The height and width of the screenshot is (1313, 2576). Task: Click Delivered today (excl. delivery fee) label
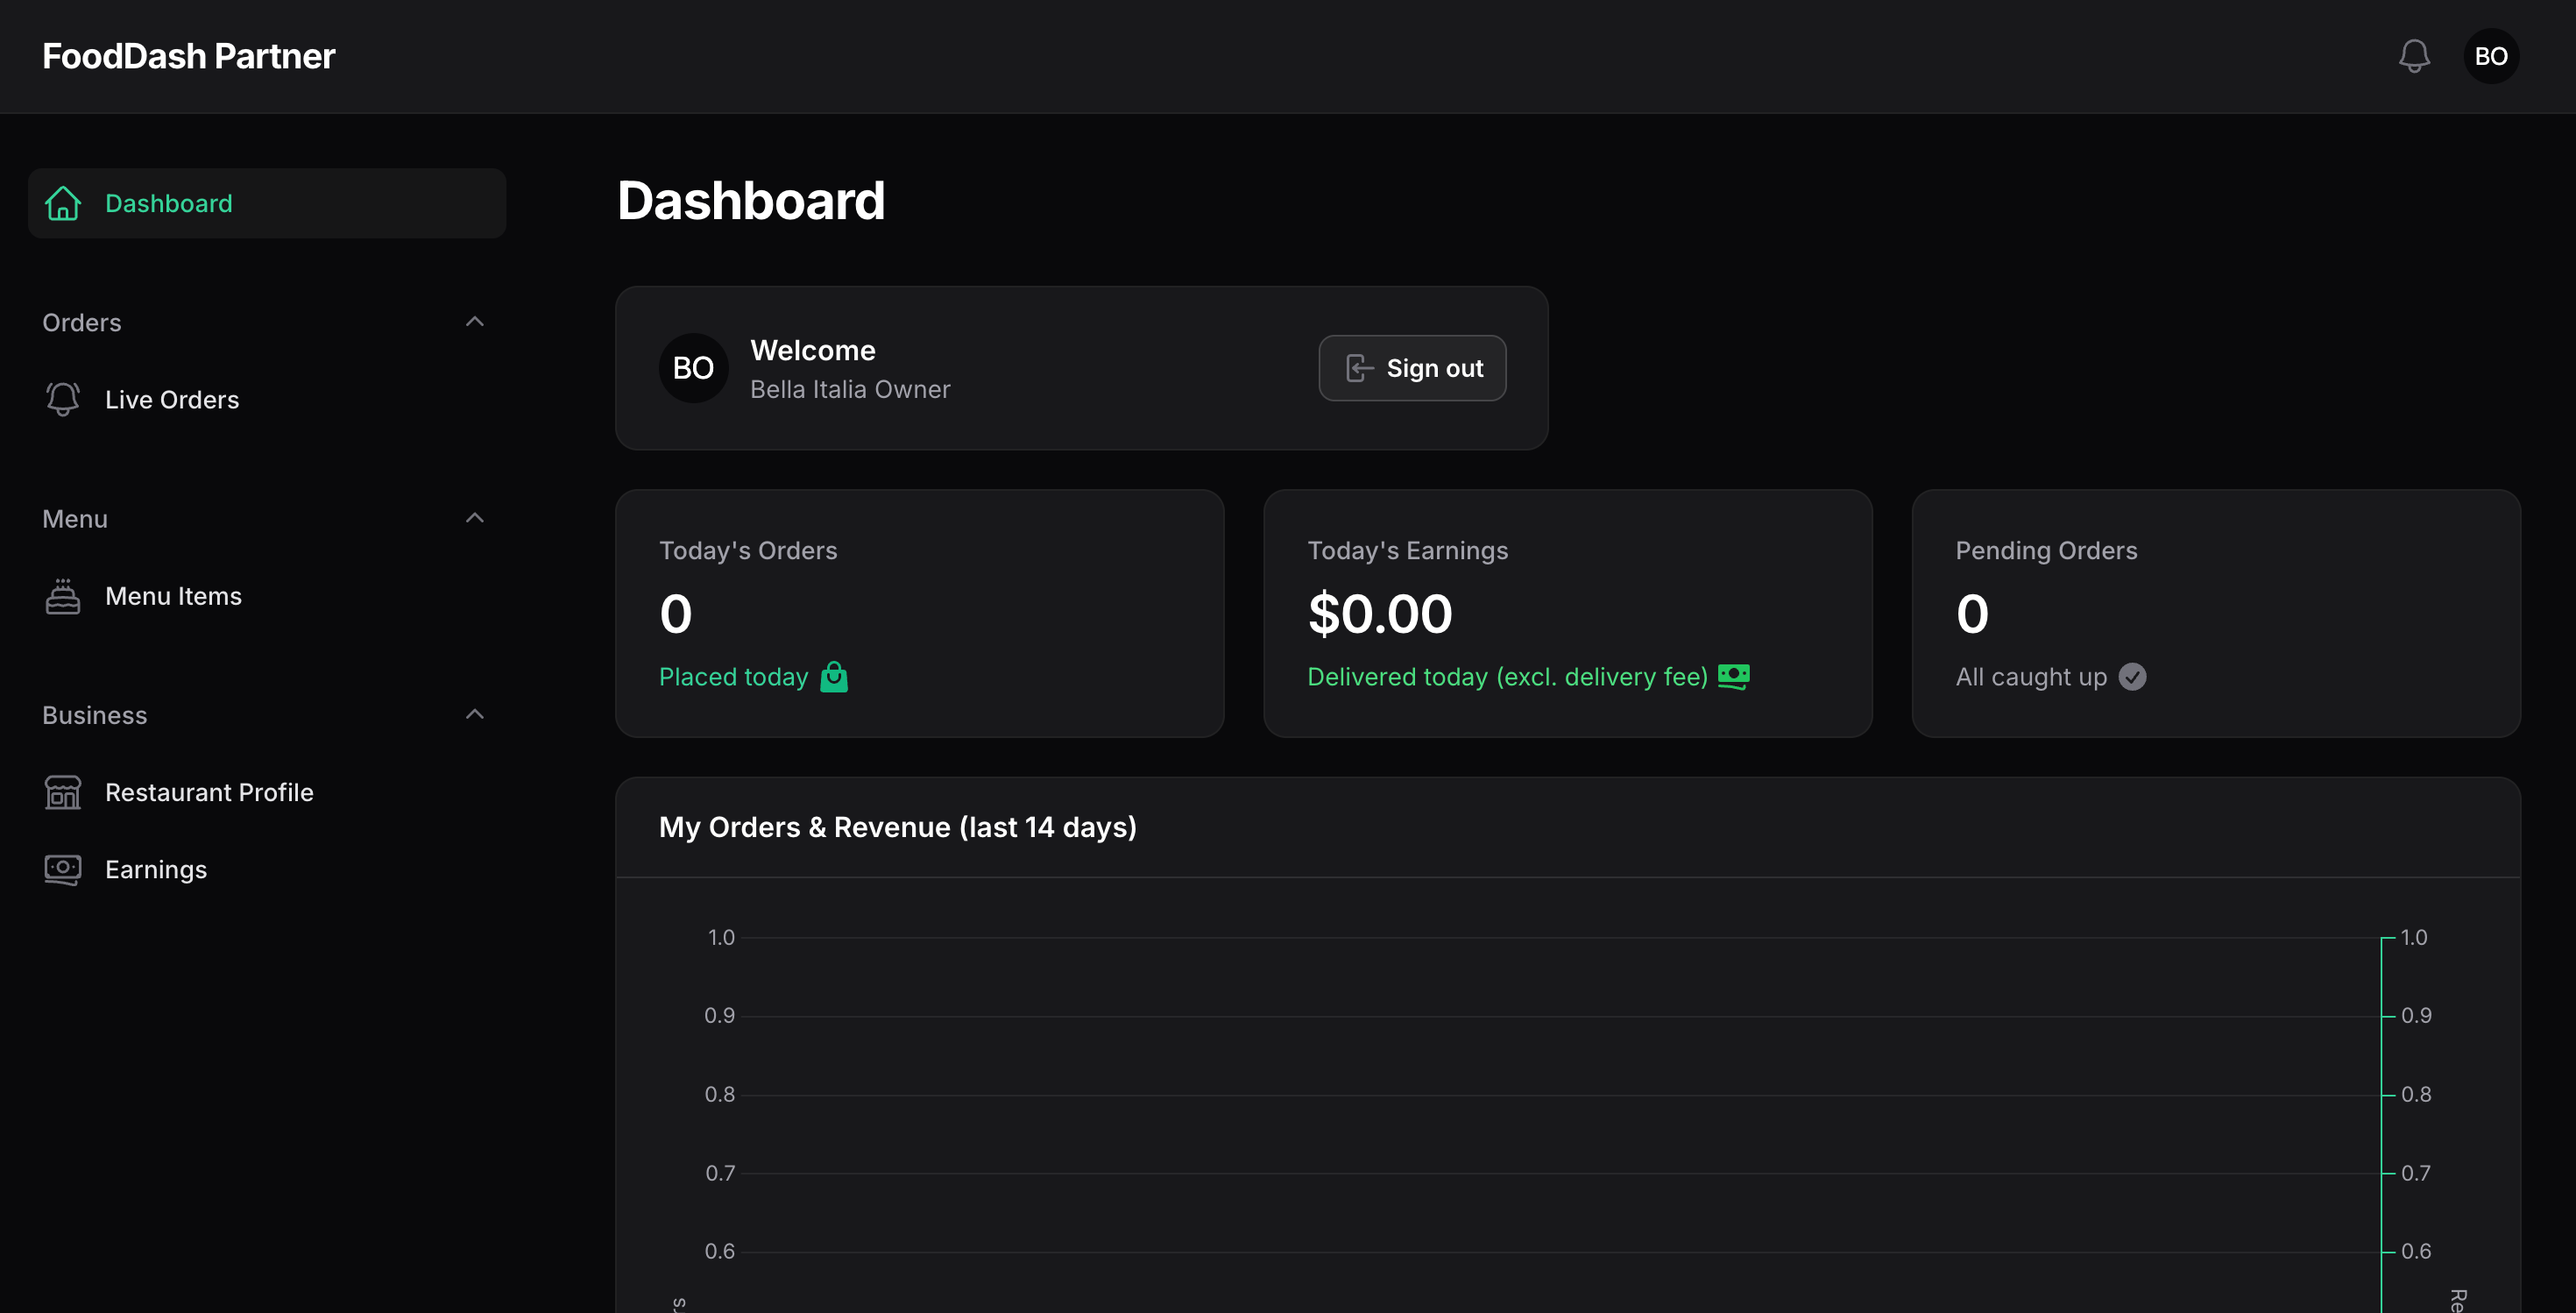coord(1507,677)
